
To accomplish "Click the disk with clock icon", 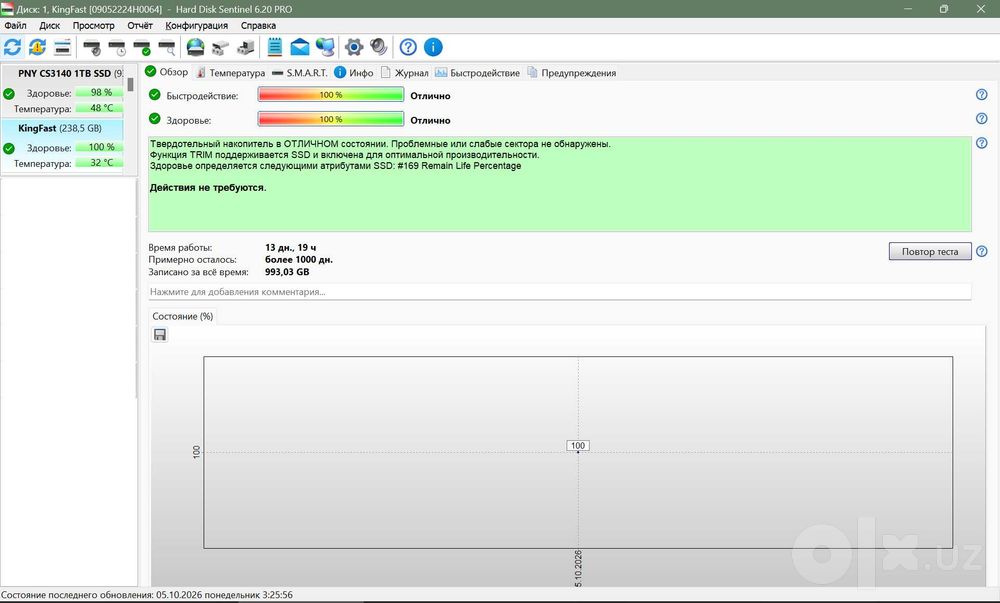I will click(117, 47).
